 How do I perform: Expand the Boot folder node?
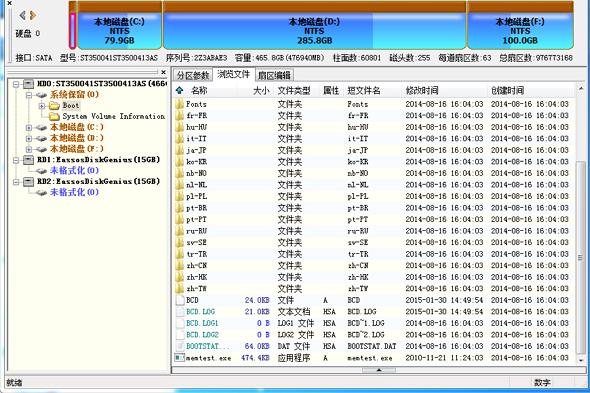(x=42, y=106)
